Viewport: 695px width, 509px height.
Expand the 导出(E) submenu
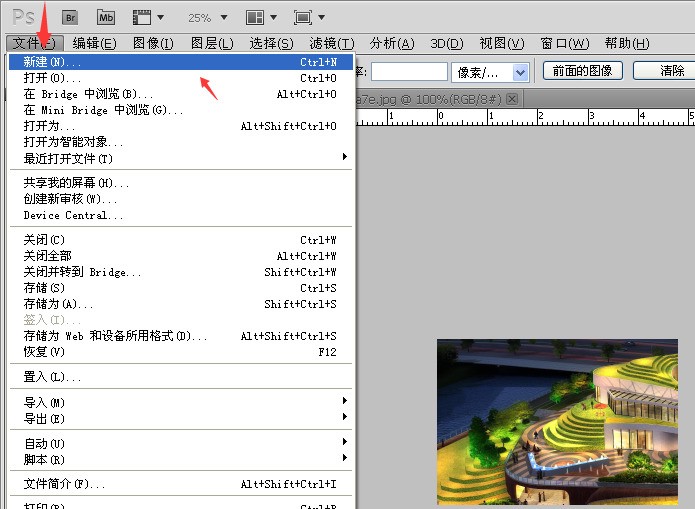click(181, 418)
